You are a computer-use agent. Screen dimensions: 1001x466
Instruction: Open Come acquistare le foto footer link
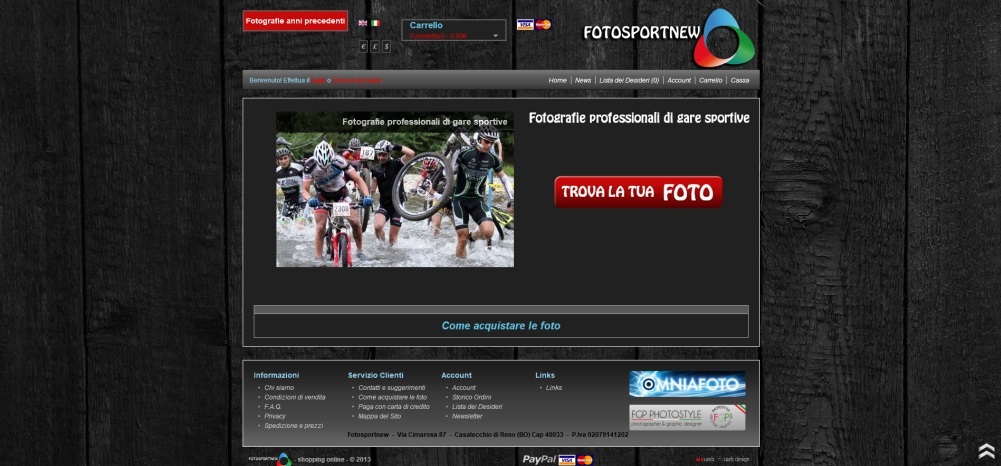coord(393,397)
